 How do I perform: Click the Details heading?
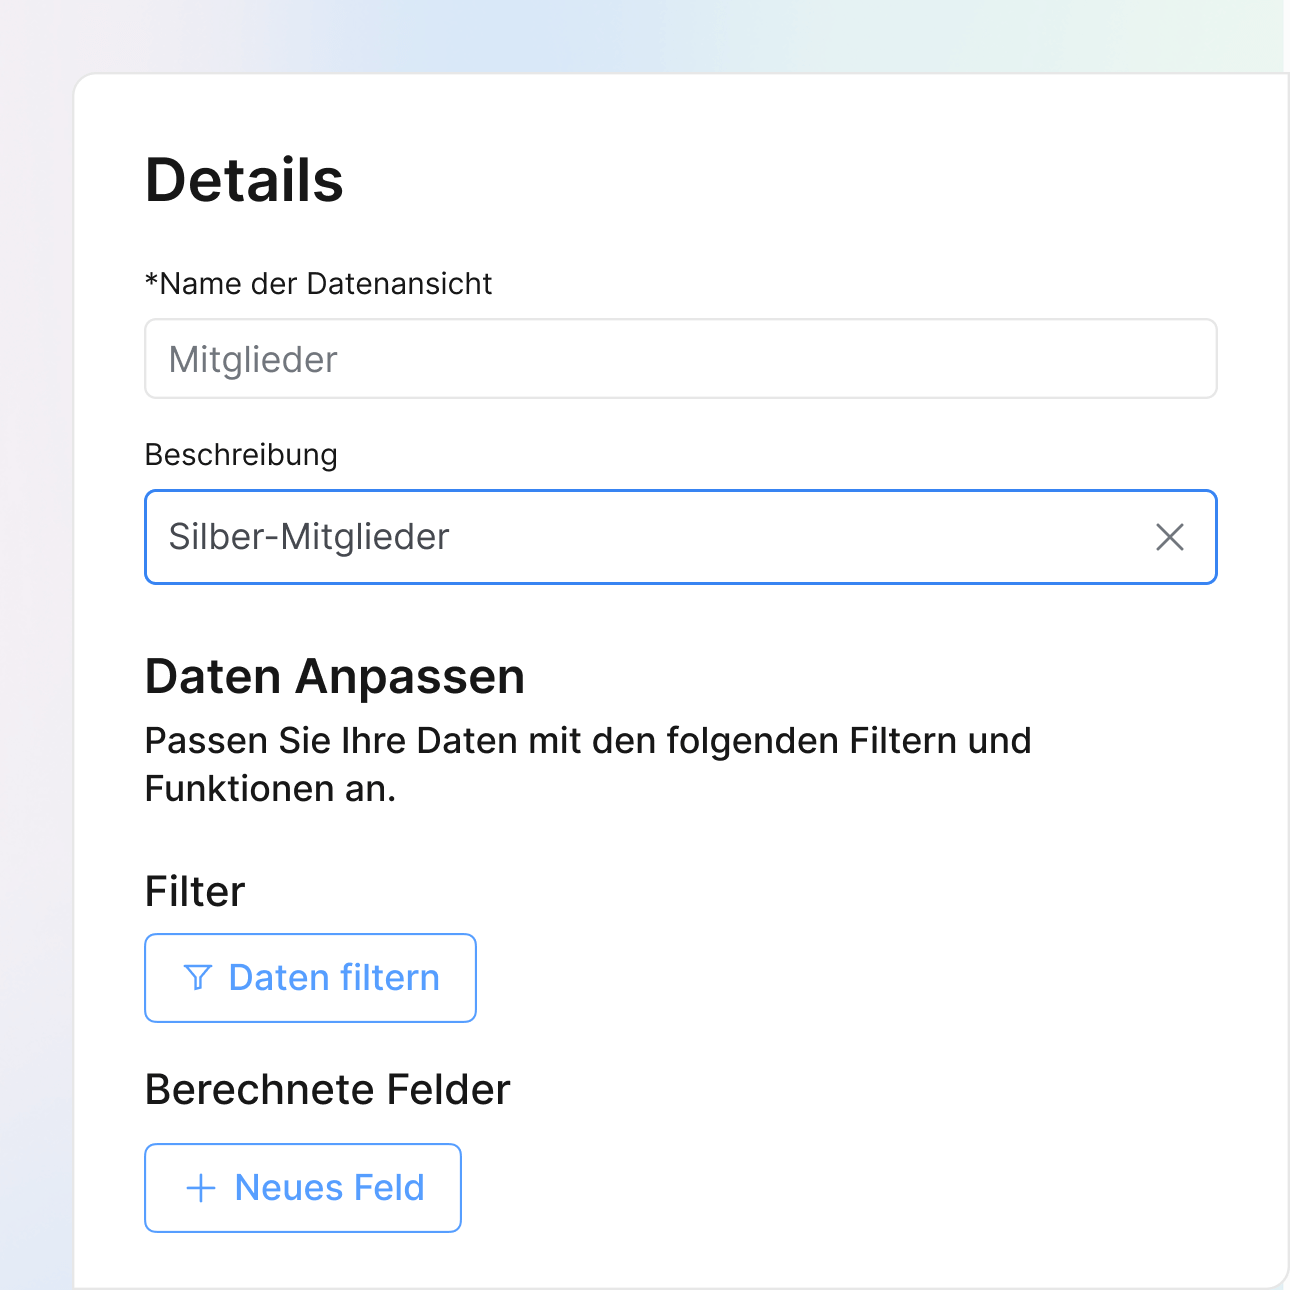(x=244, y=181)
